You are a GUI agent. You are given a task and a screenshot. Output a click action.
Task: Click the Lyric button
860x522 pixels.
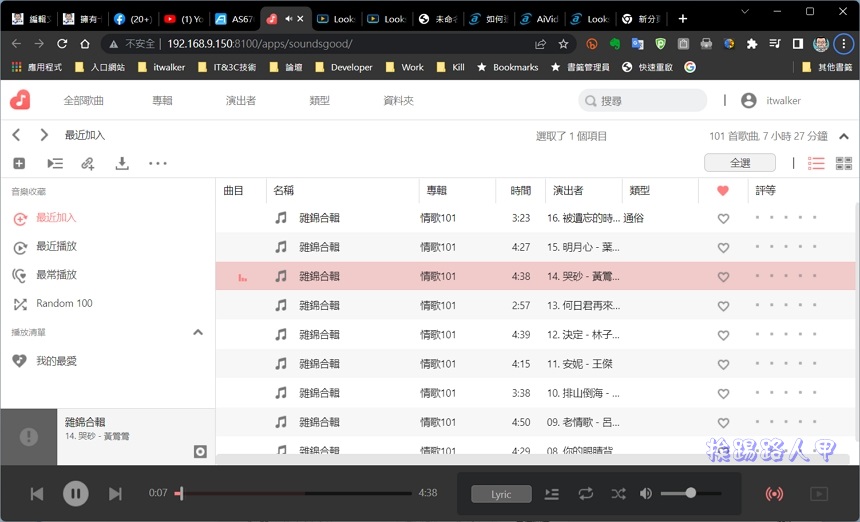[501, 494]
